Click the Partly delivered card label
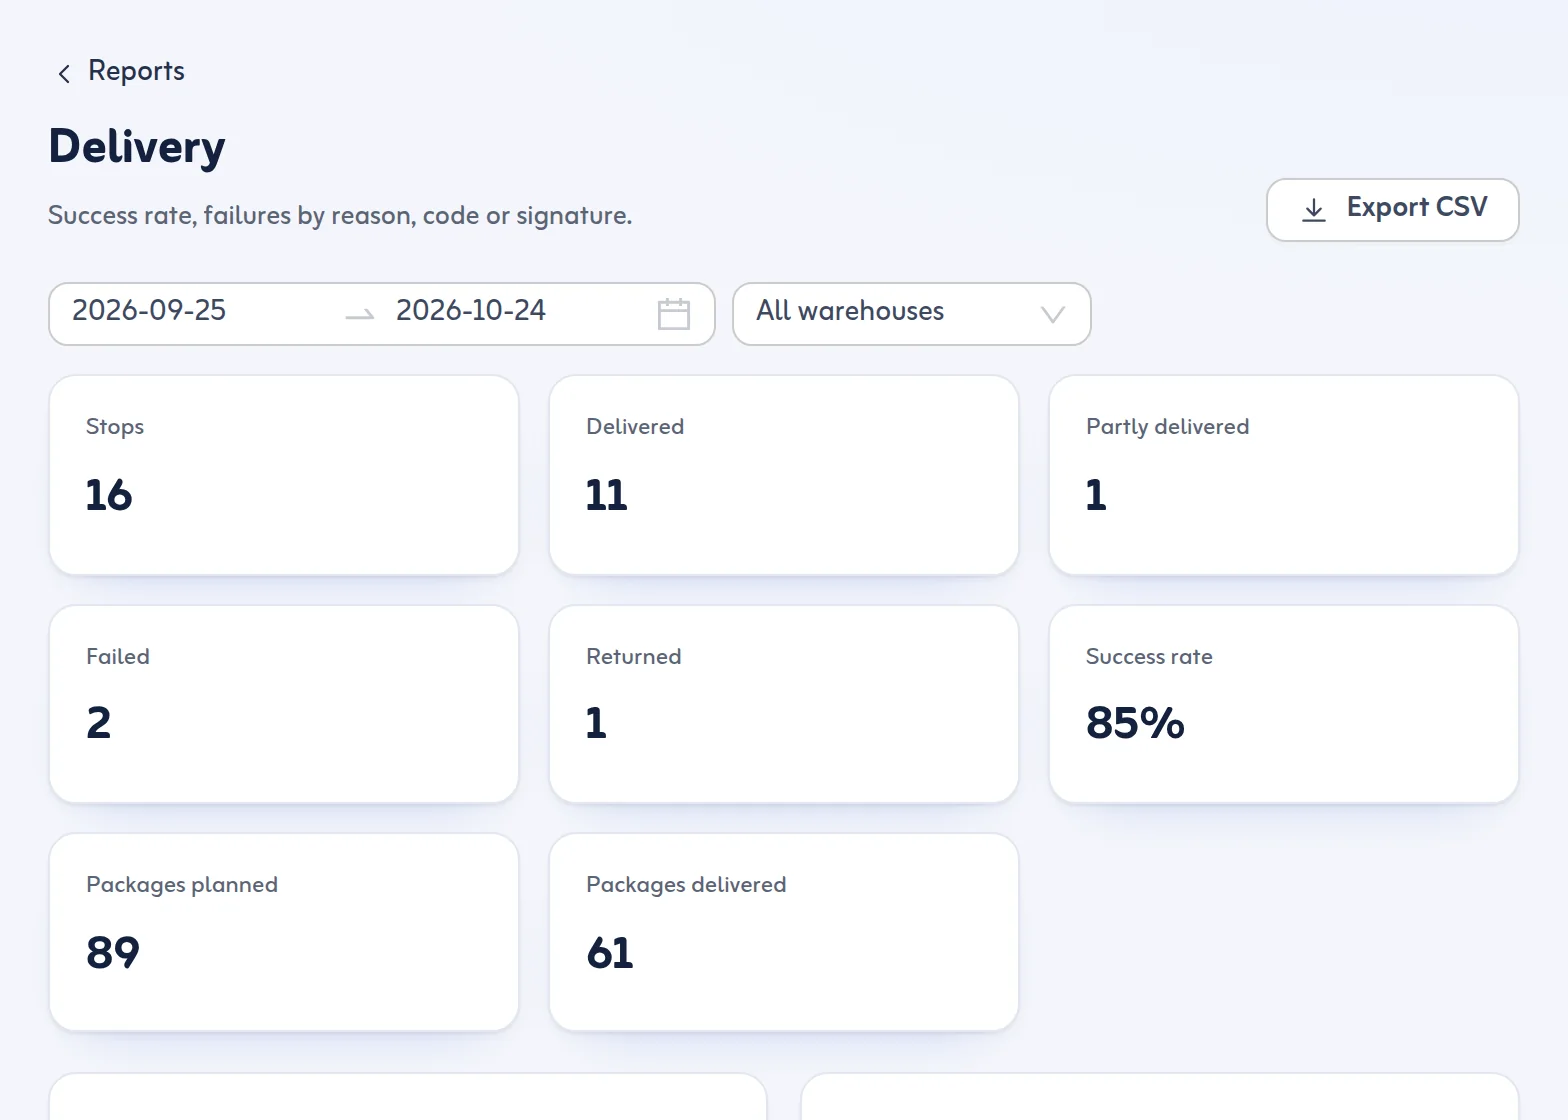 pos(1167,427)
